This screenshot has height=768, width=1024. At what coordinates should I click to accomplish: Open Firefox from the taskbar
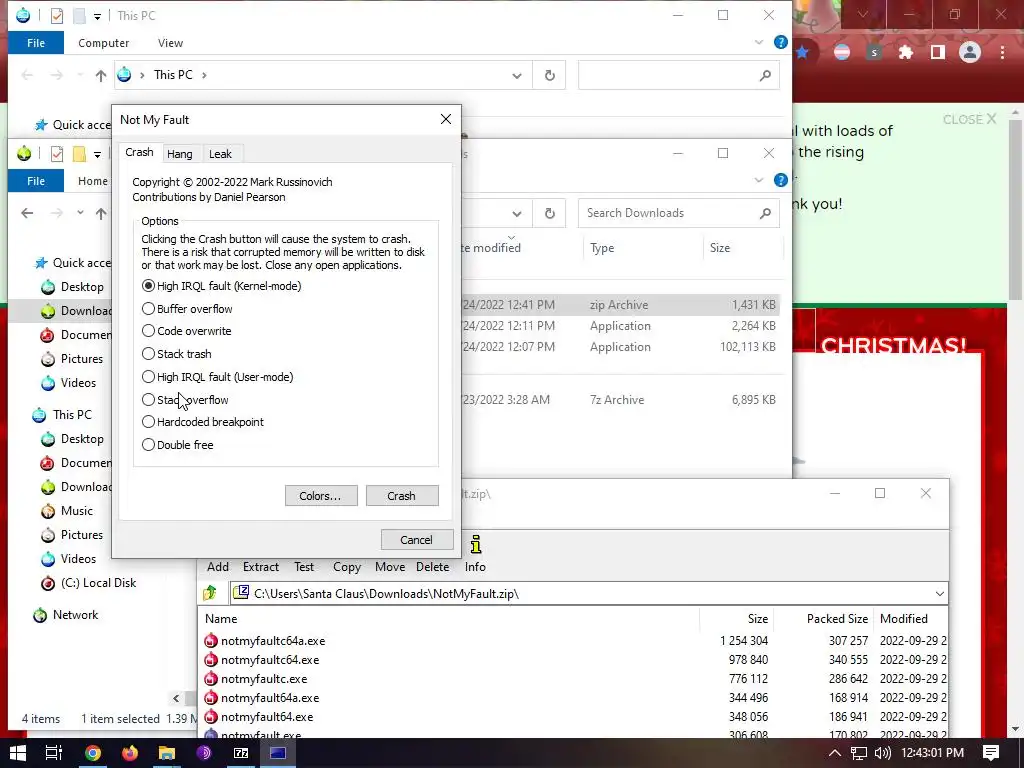pos(130,753)
